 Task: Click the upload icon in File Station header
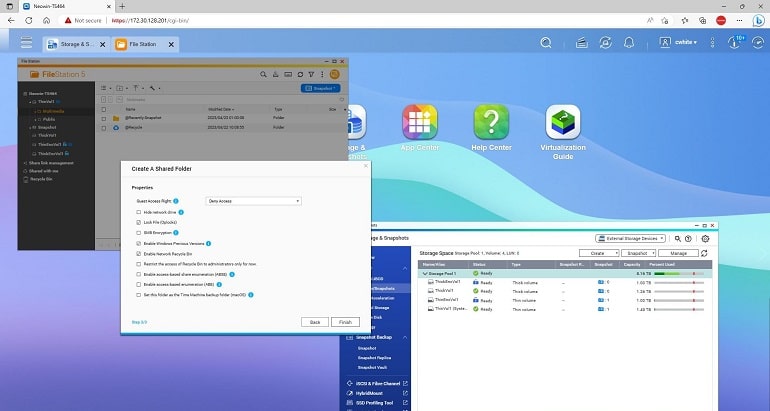[275, 75]
